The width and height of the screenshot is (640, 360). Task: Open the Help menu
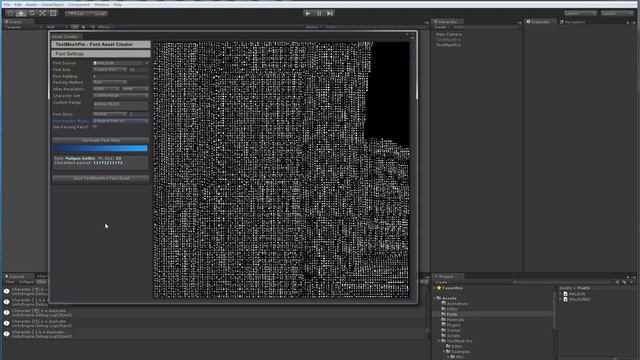[118, 4]
